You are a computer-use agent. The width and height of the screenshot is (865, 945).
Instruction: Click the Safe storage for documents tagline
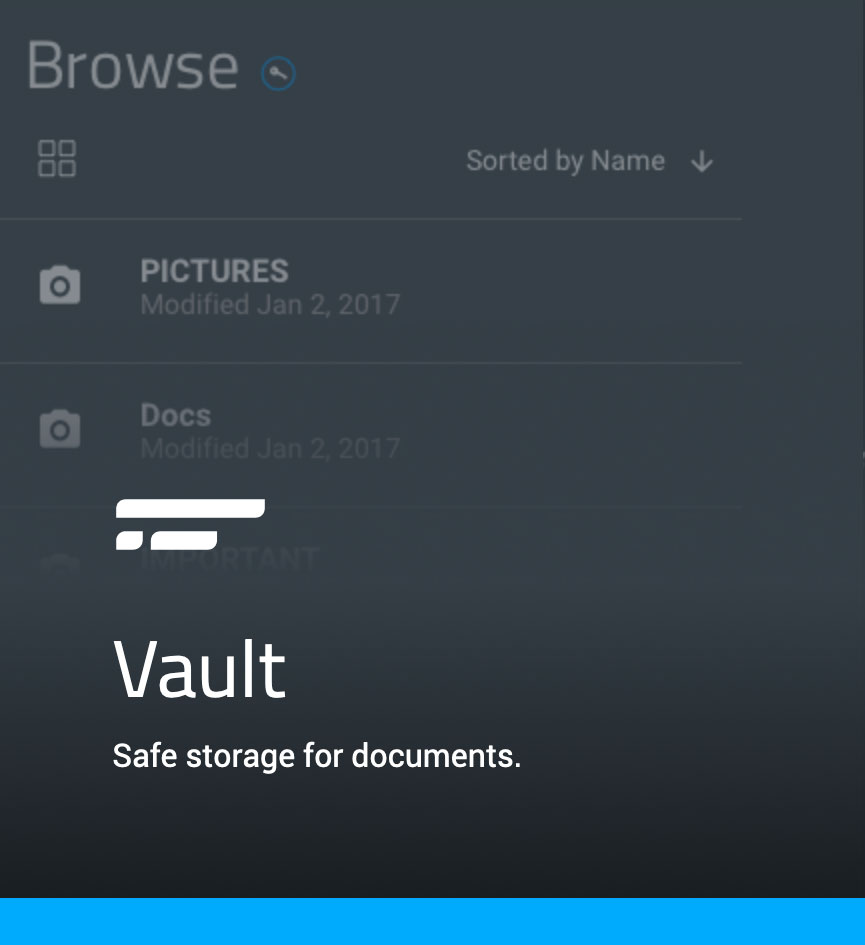point(316,756)
